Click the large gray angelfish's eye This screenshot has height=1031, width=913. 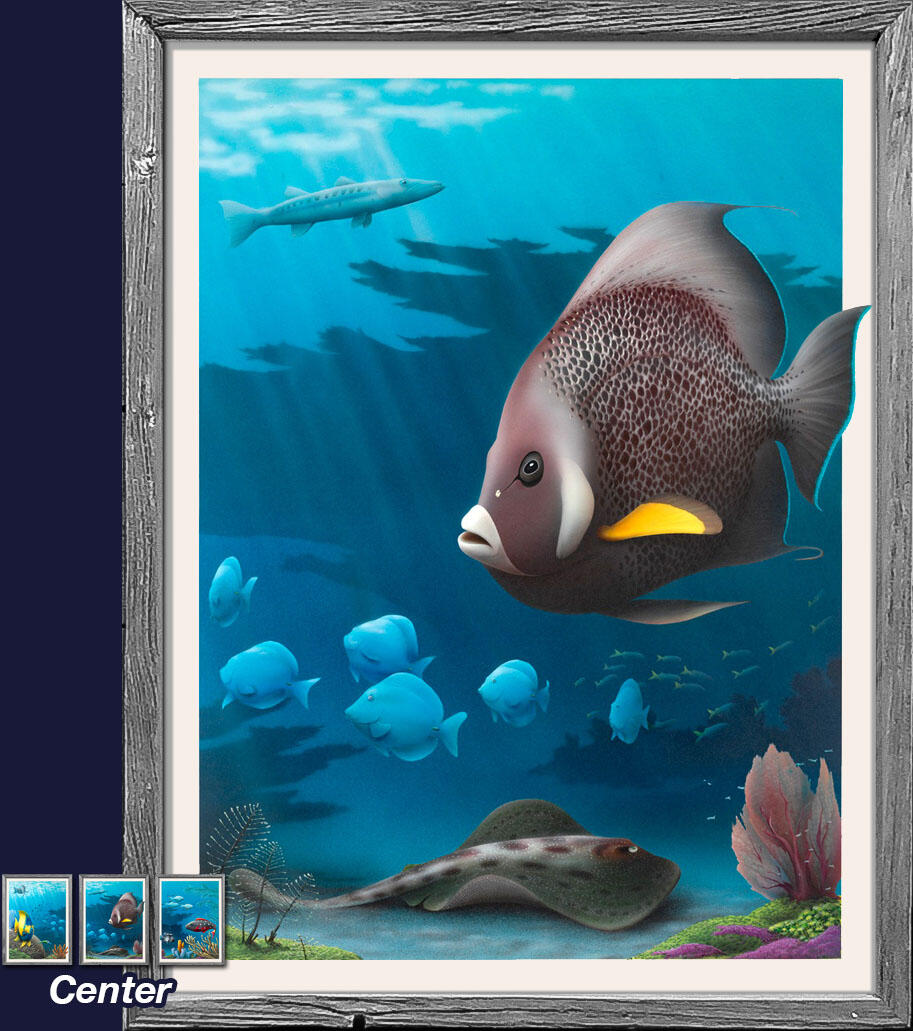pos(530,468)
